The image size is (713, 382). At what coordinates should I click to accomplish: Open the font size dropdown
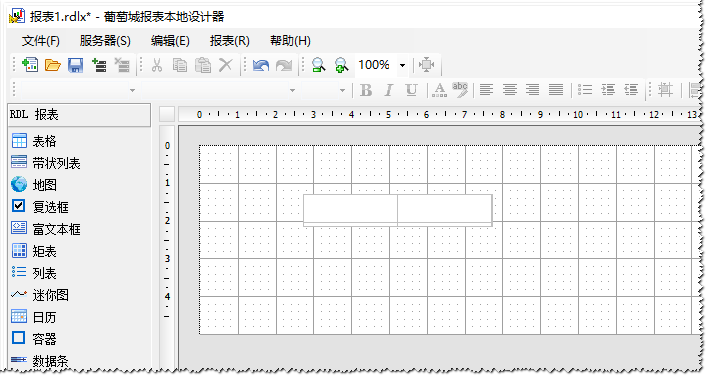342,90
